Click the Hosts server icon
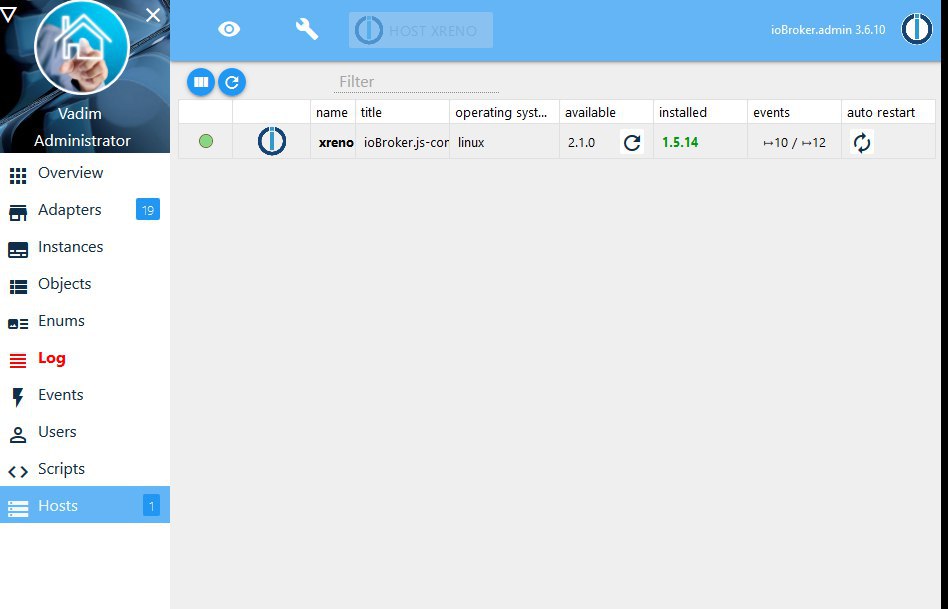 (x=18, y=508)
